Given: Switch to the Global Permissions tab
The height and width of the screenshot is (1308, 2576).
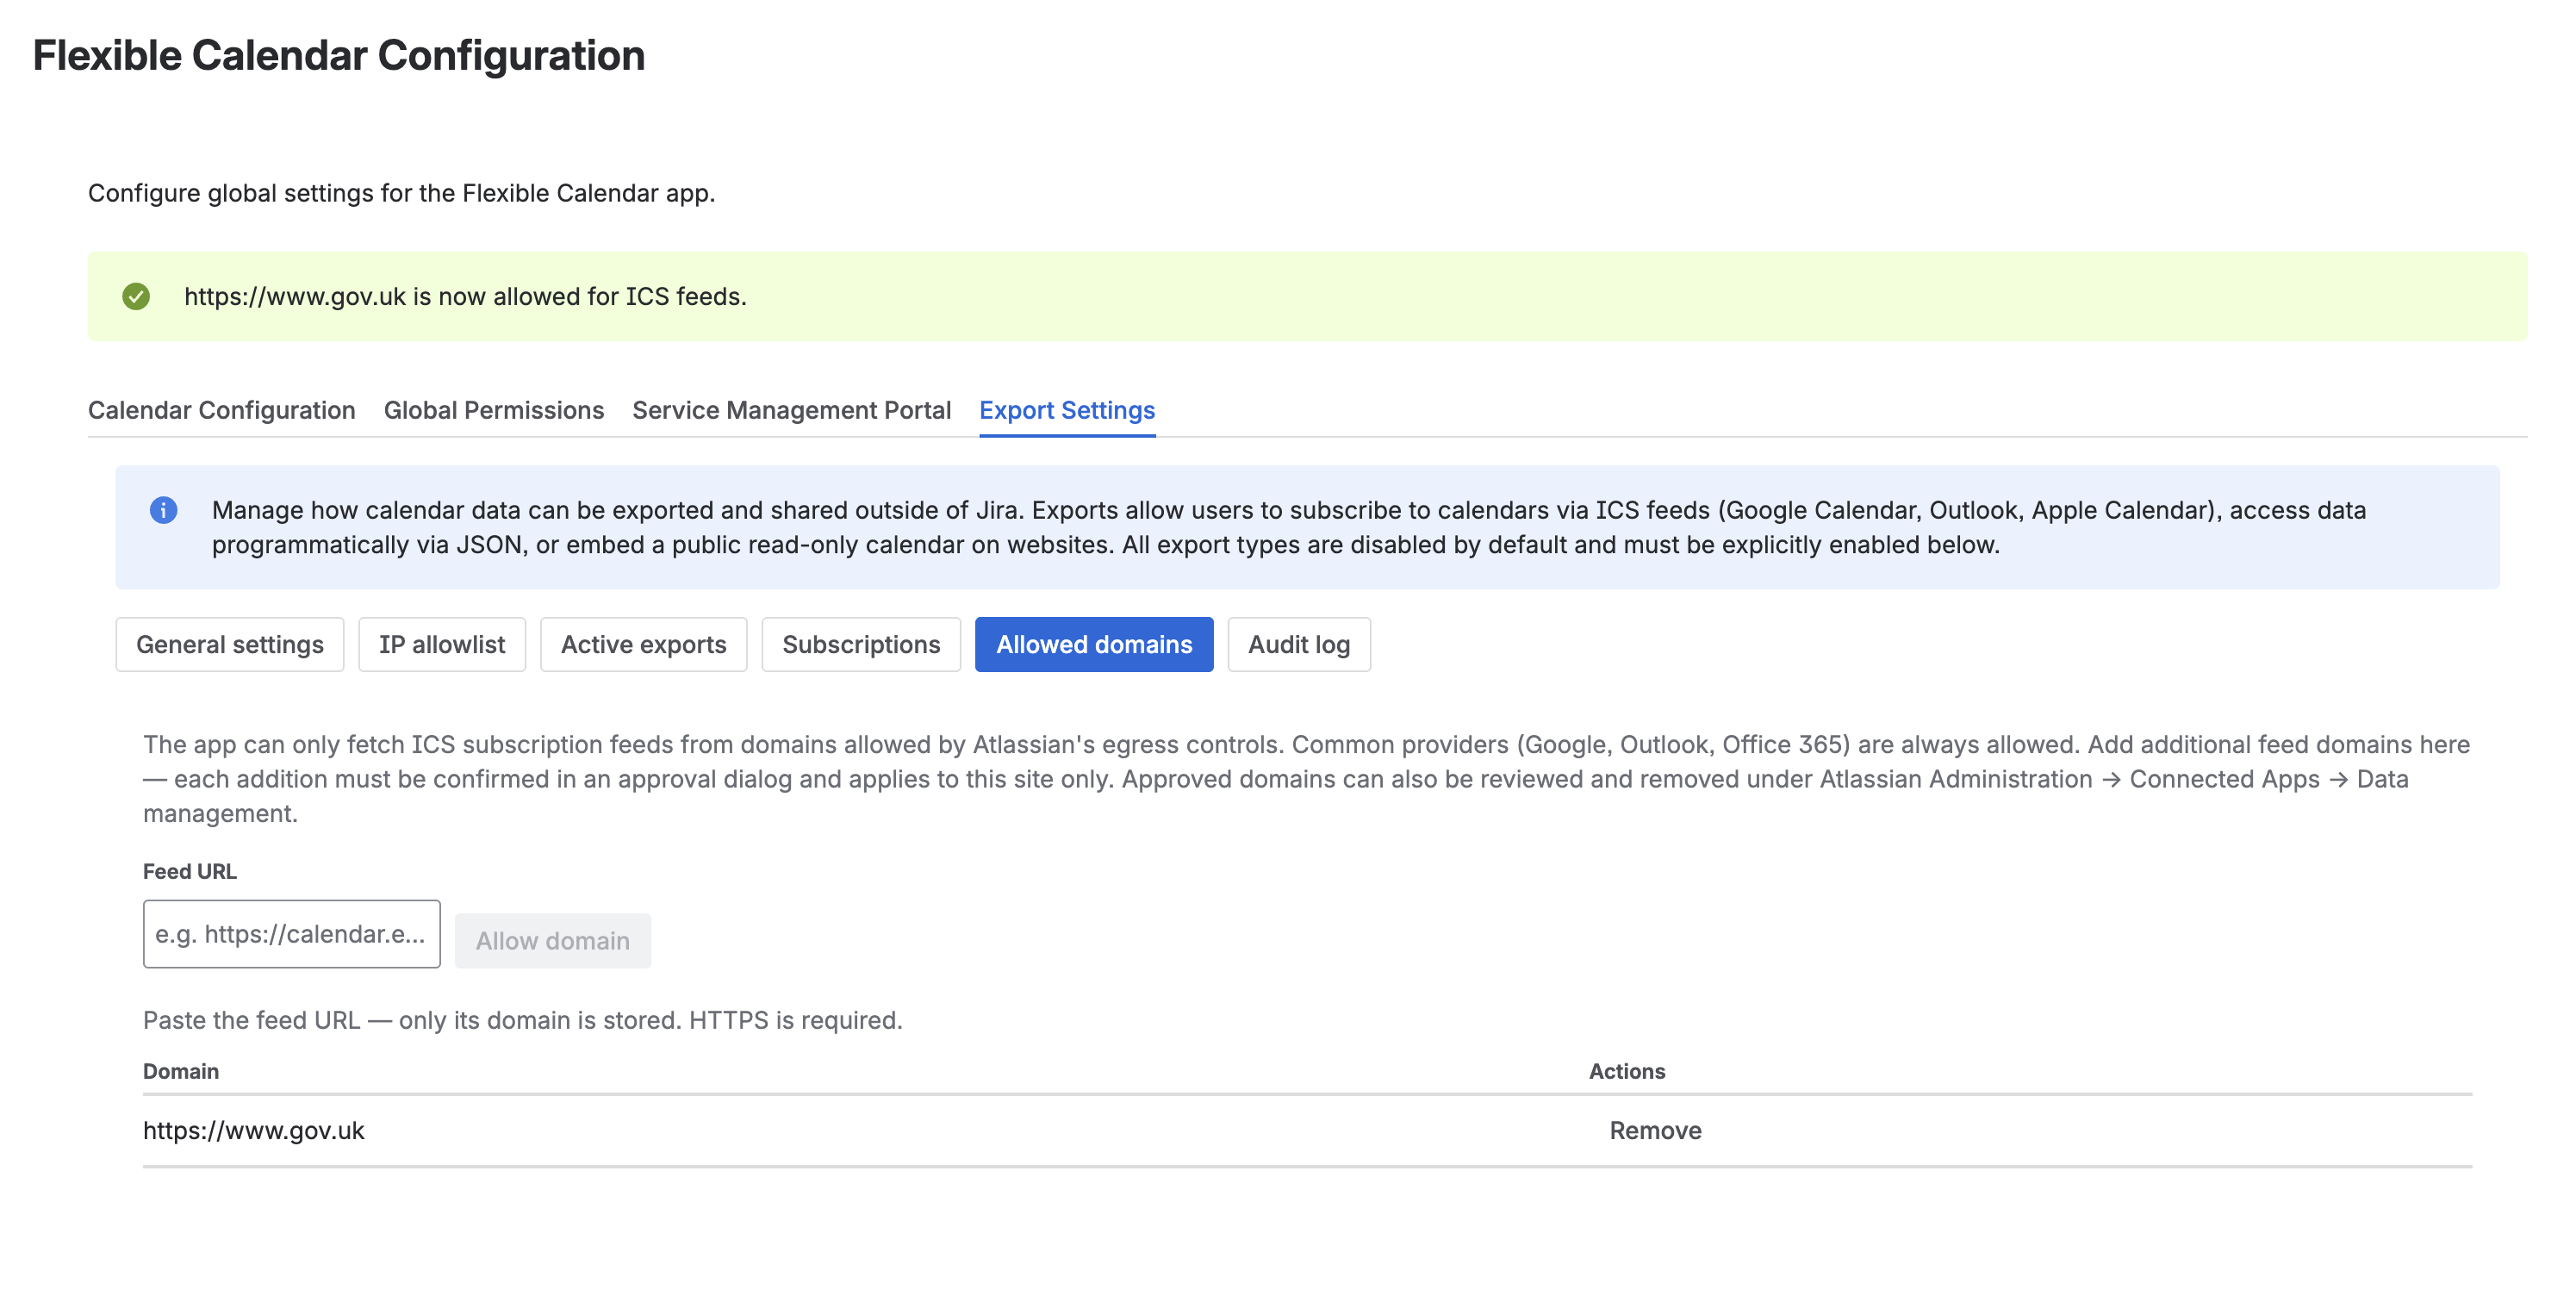Looking at the screenshot, I should pyautogui.click(x=494, y=410).
